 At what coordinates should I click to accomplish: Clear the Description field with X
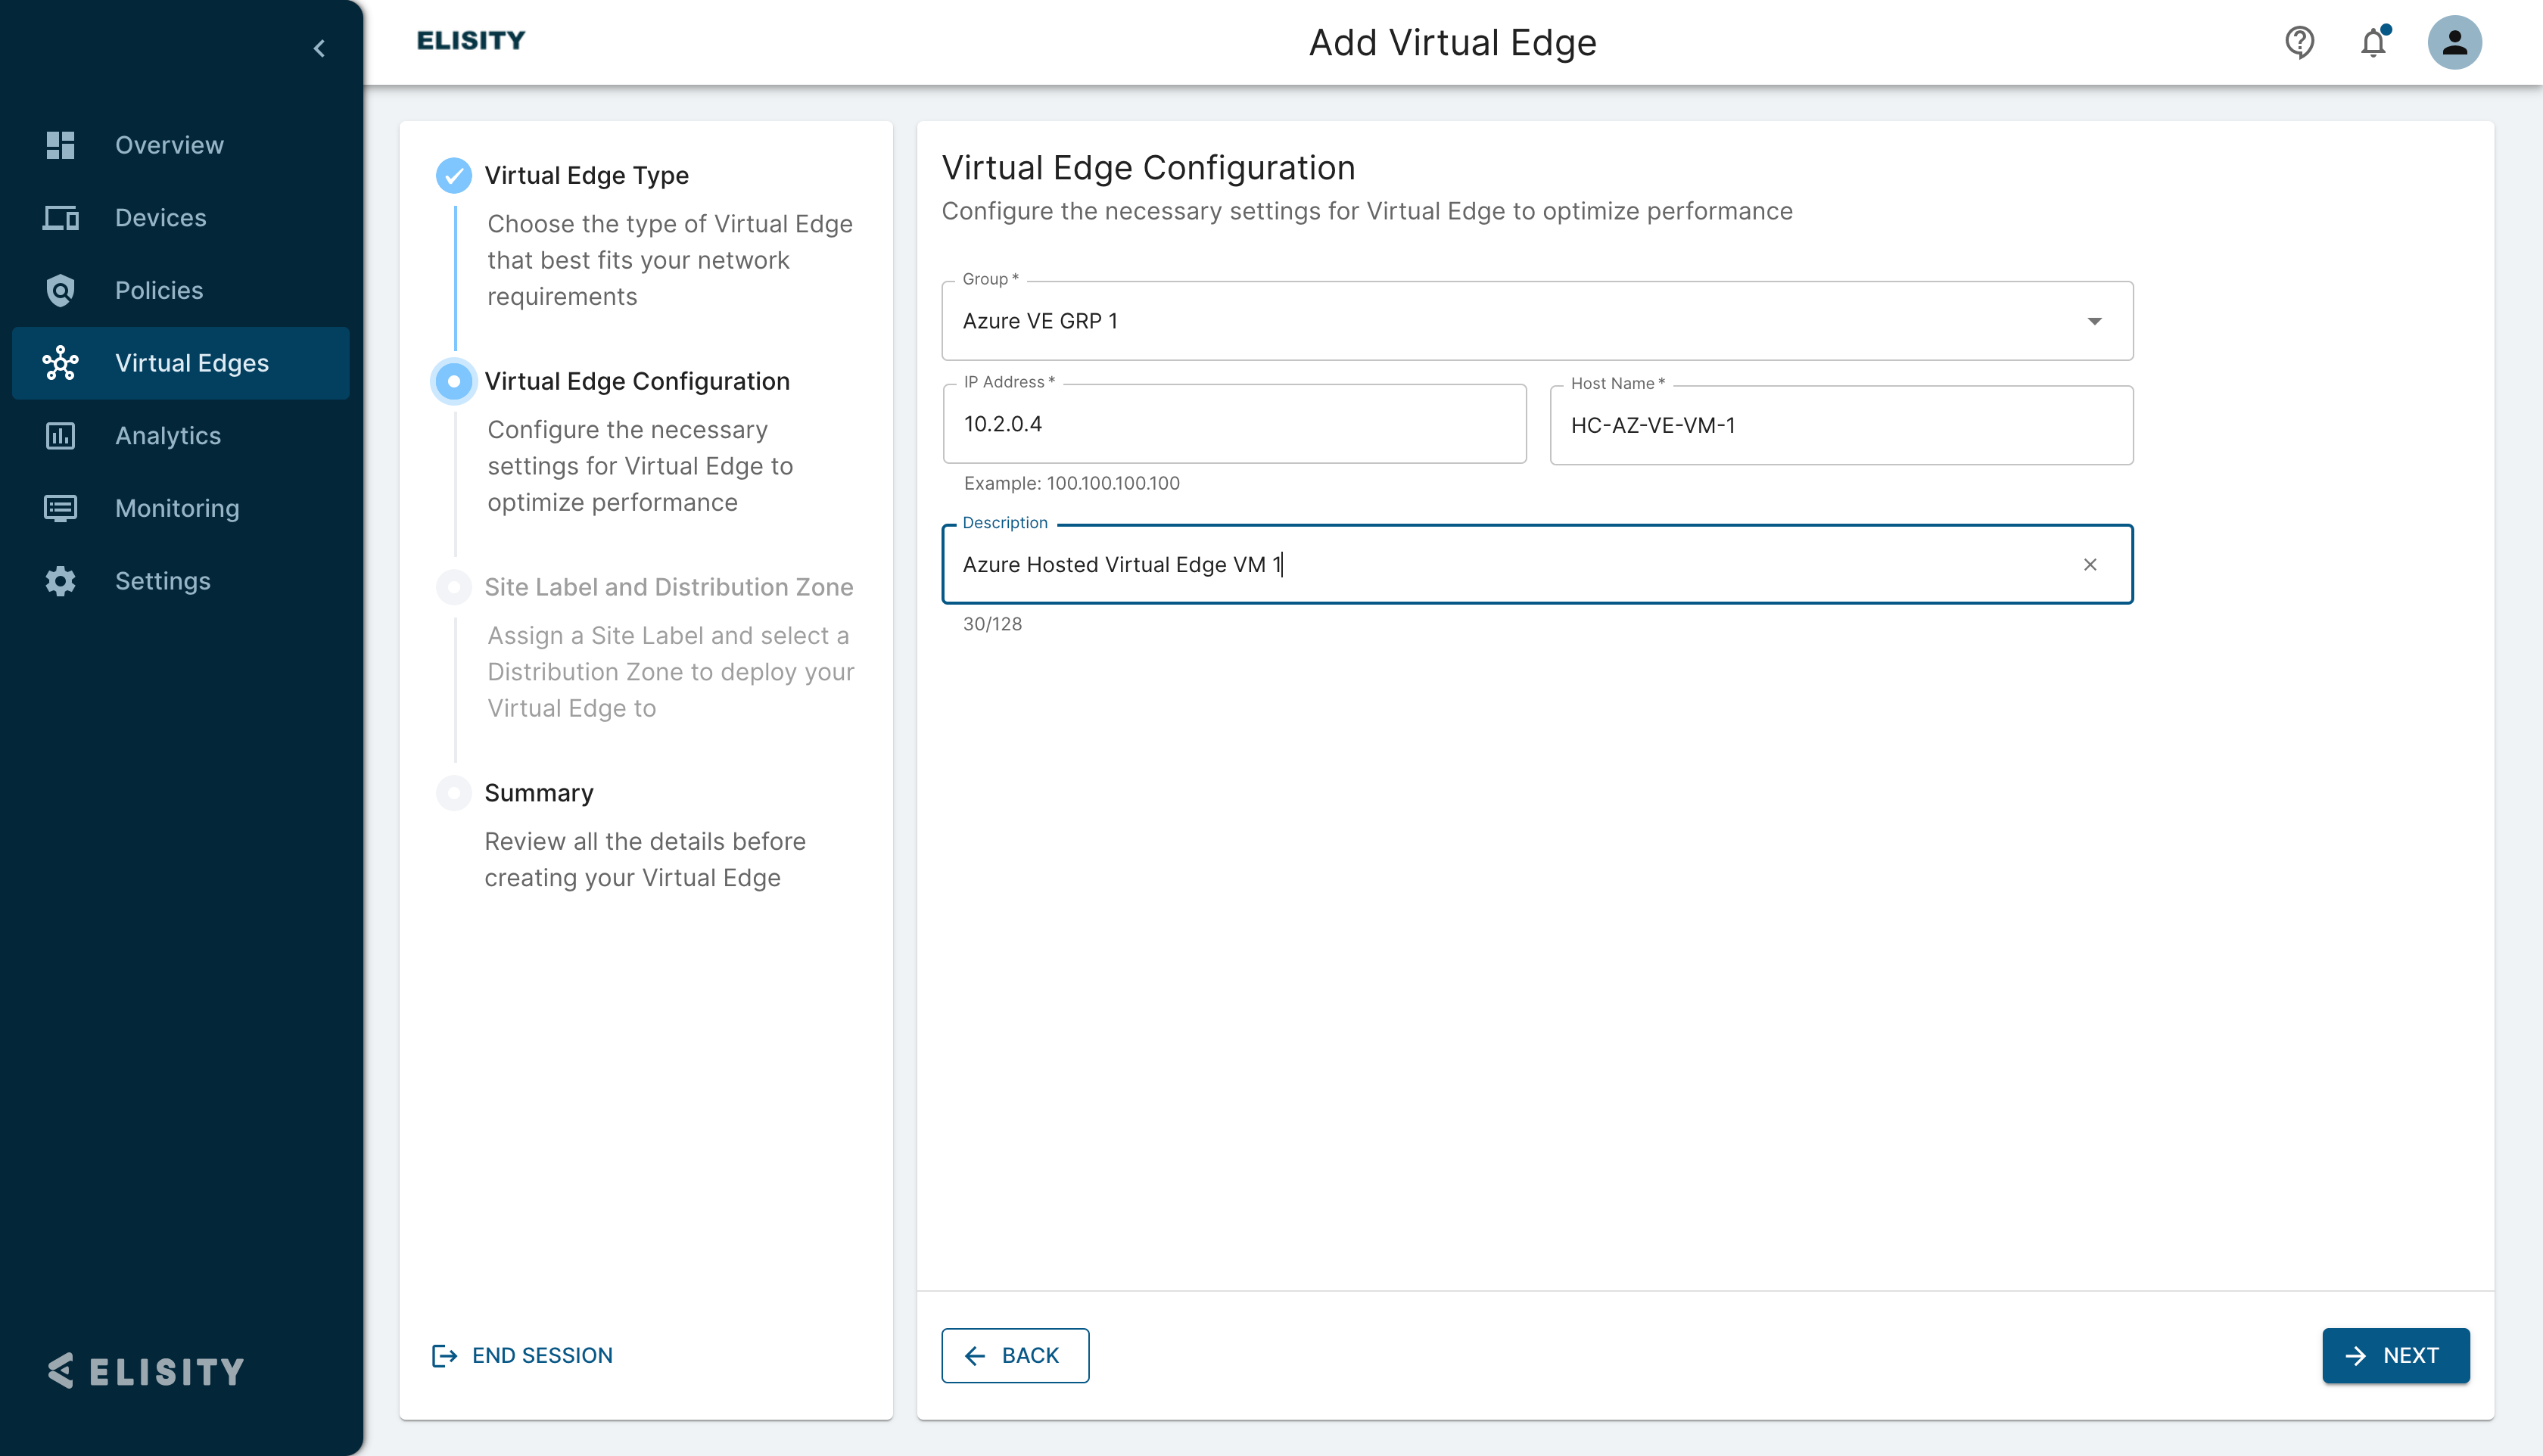click(x=2090, y=565)
